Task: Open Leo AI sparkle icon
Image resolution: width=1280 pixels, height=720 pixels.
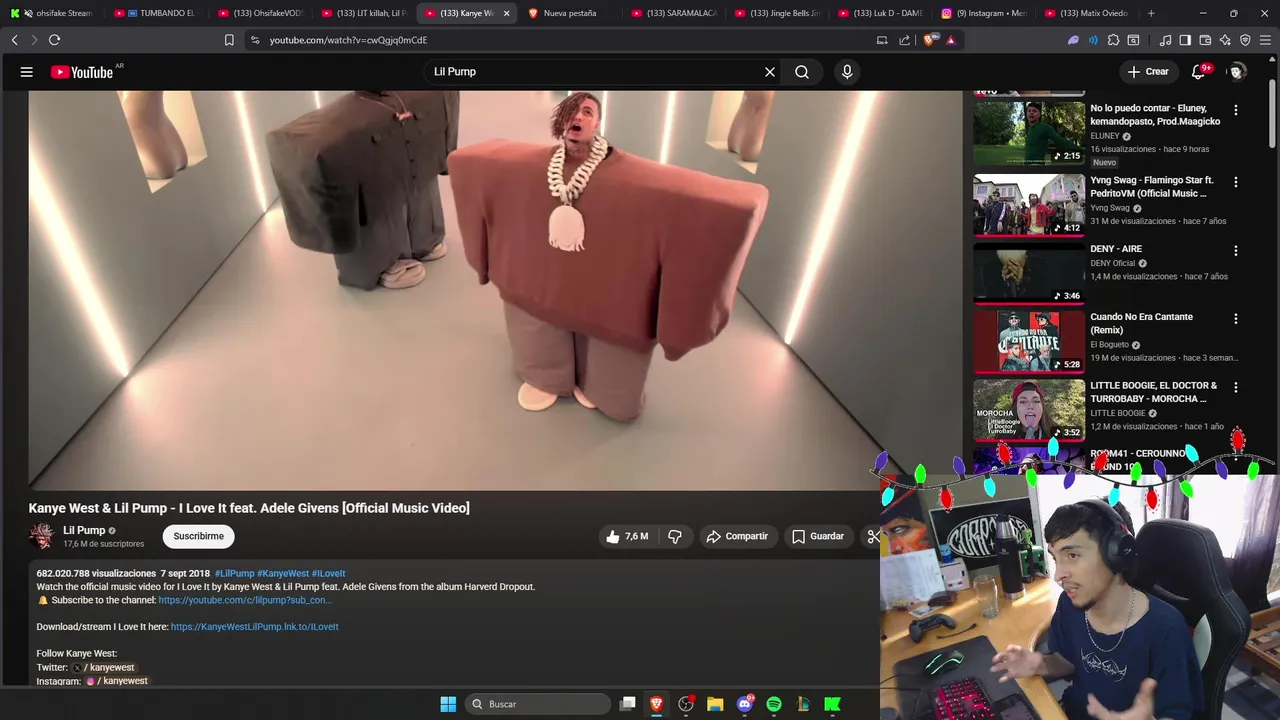Action: 1225,40
